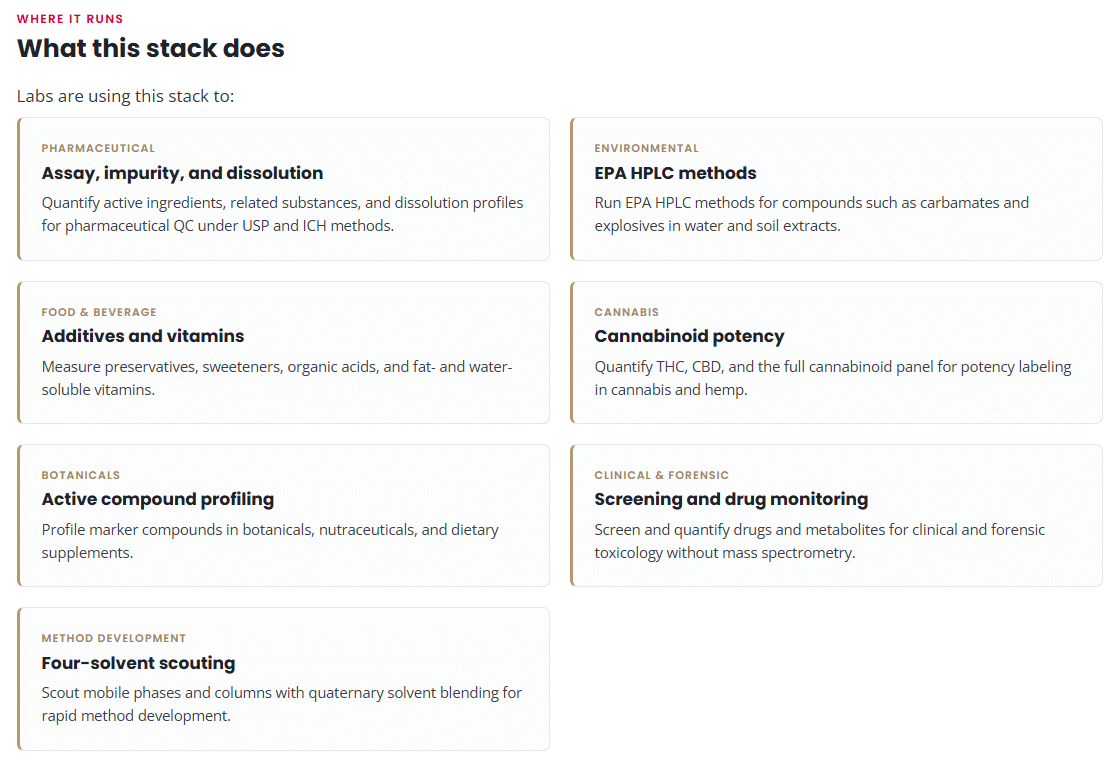The image size is (1120, 761).
Task: Open the Method Development card
Action: pyautogui.click(x=284, y=679)
